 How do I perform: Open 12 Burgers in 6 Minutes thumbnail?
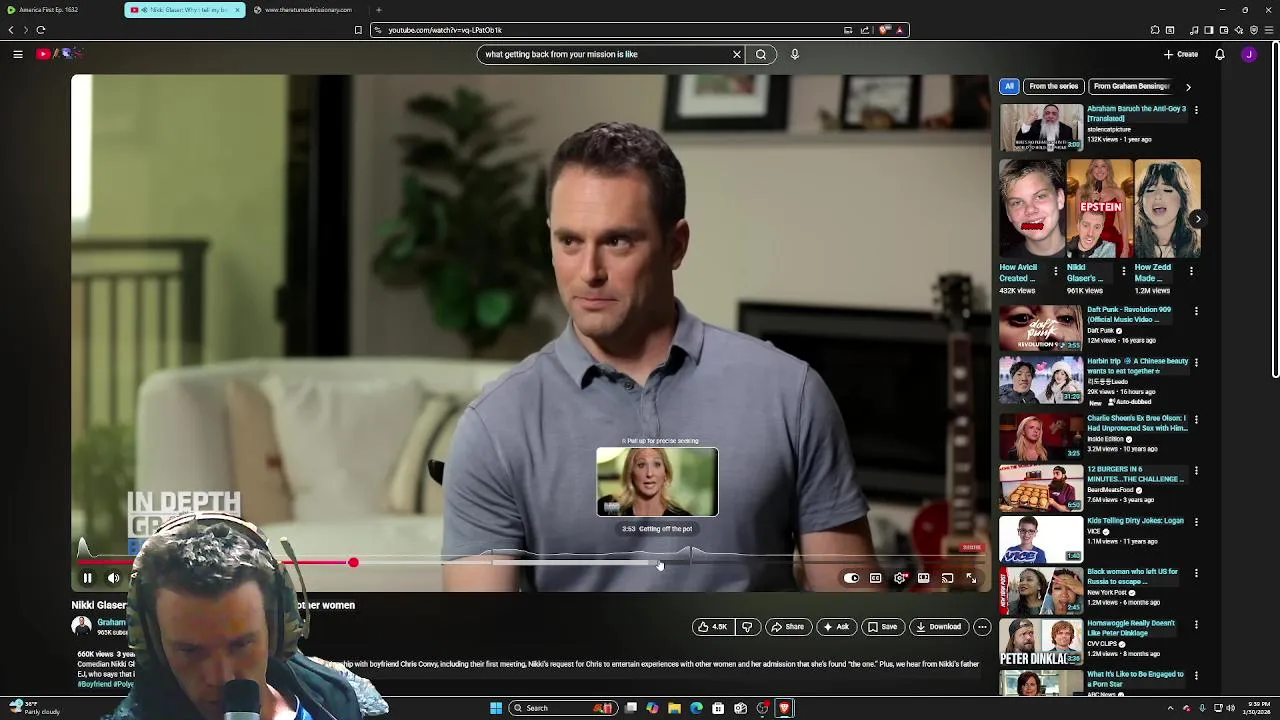(1041, 487)
